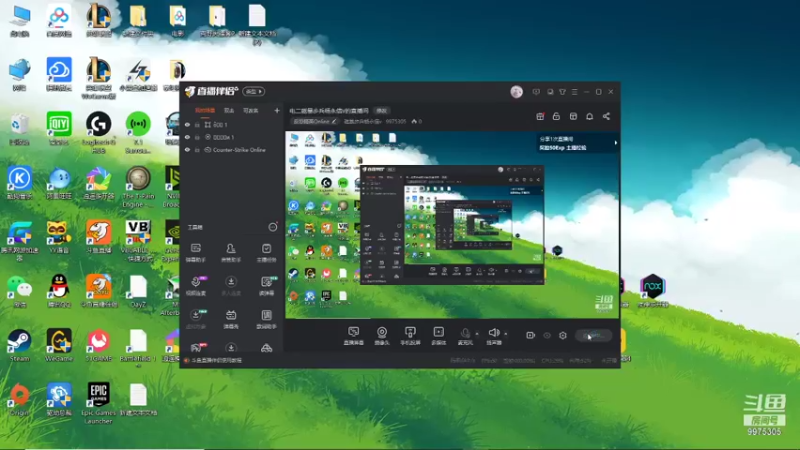
Task: Open the streamer task checkbox tool
Action: tap(266, 253)
